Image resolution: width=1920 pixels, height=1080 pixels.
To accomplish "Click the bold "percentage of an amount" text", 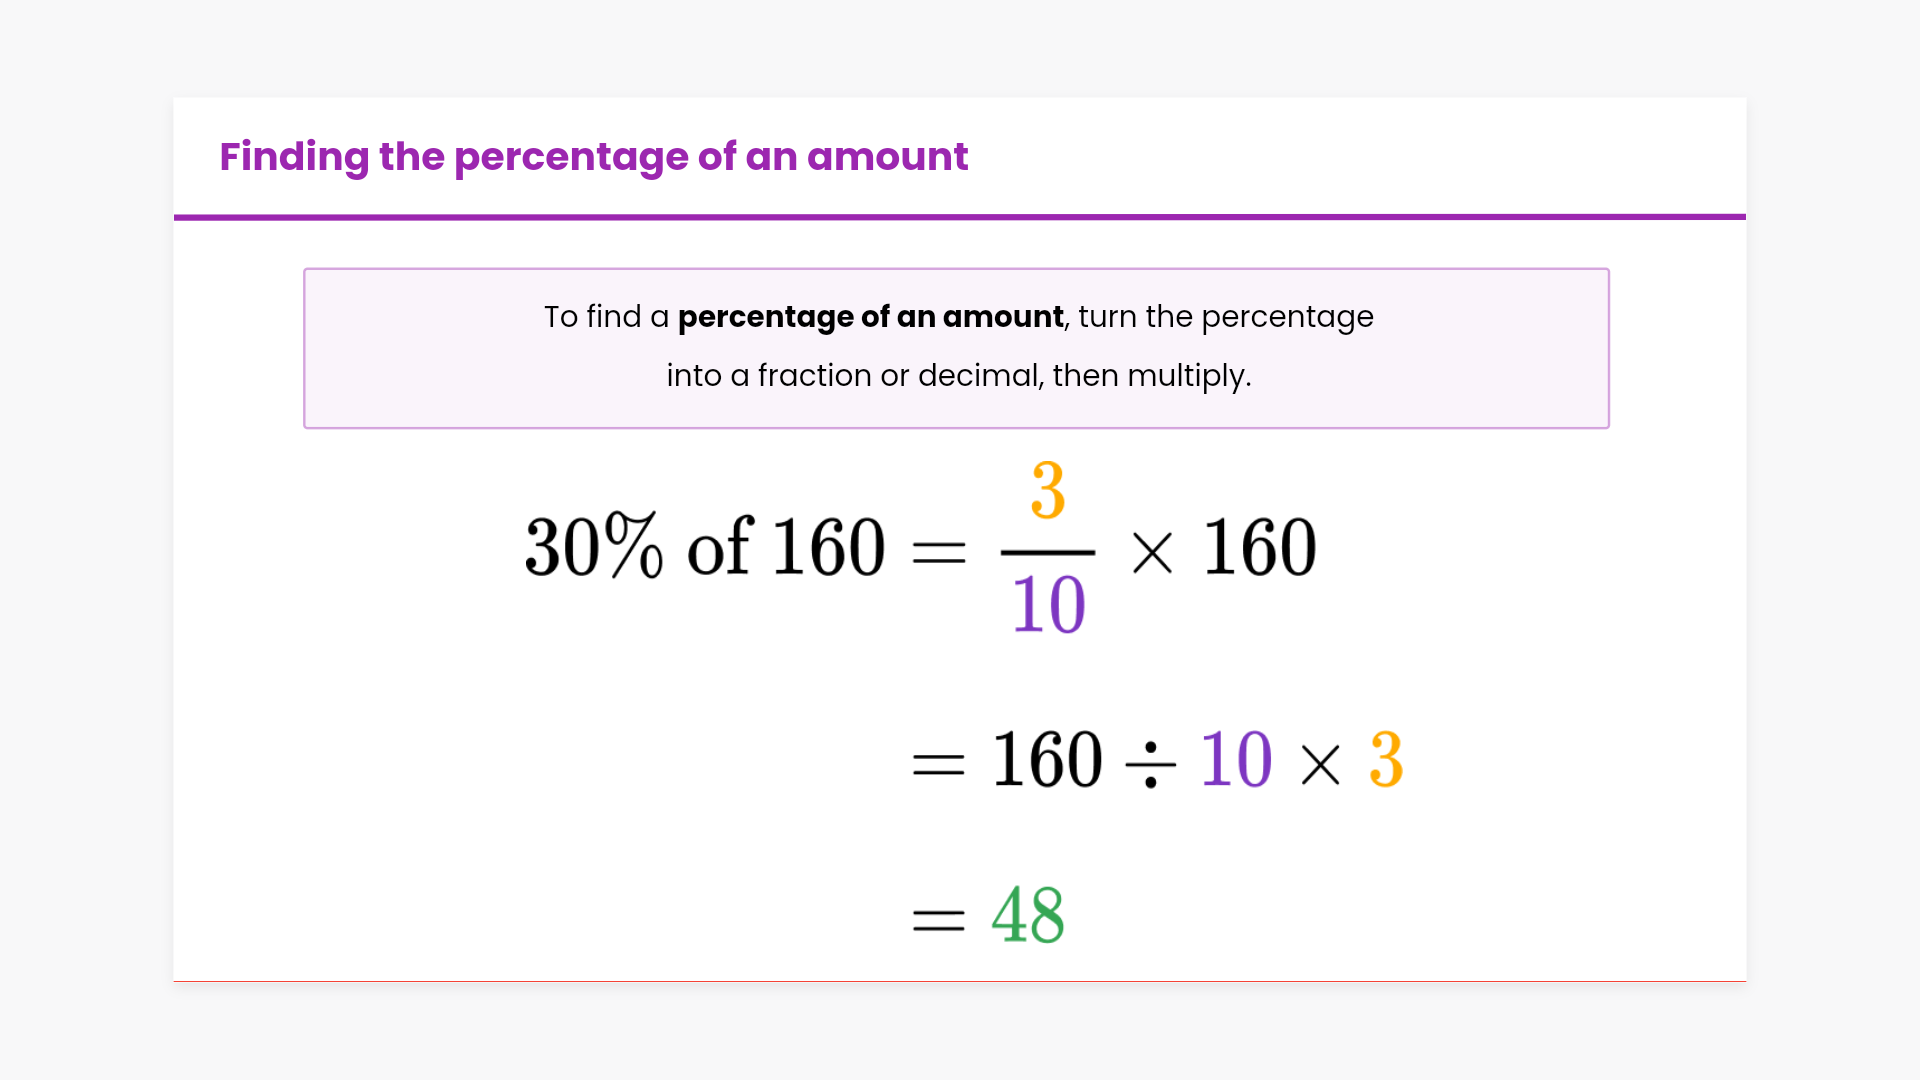I will (870, 317).
